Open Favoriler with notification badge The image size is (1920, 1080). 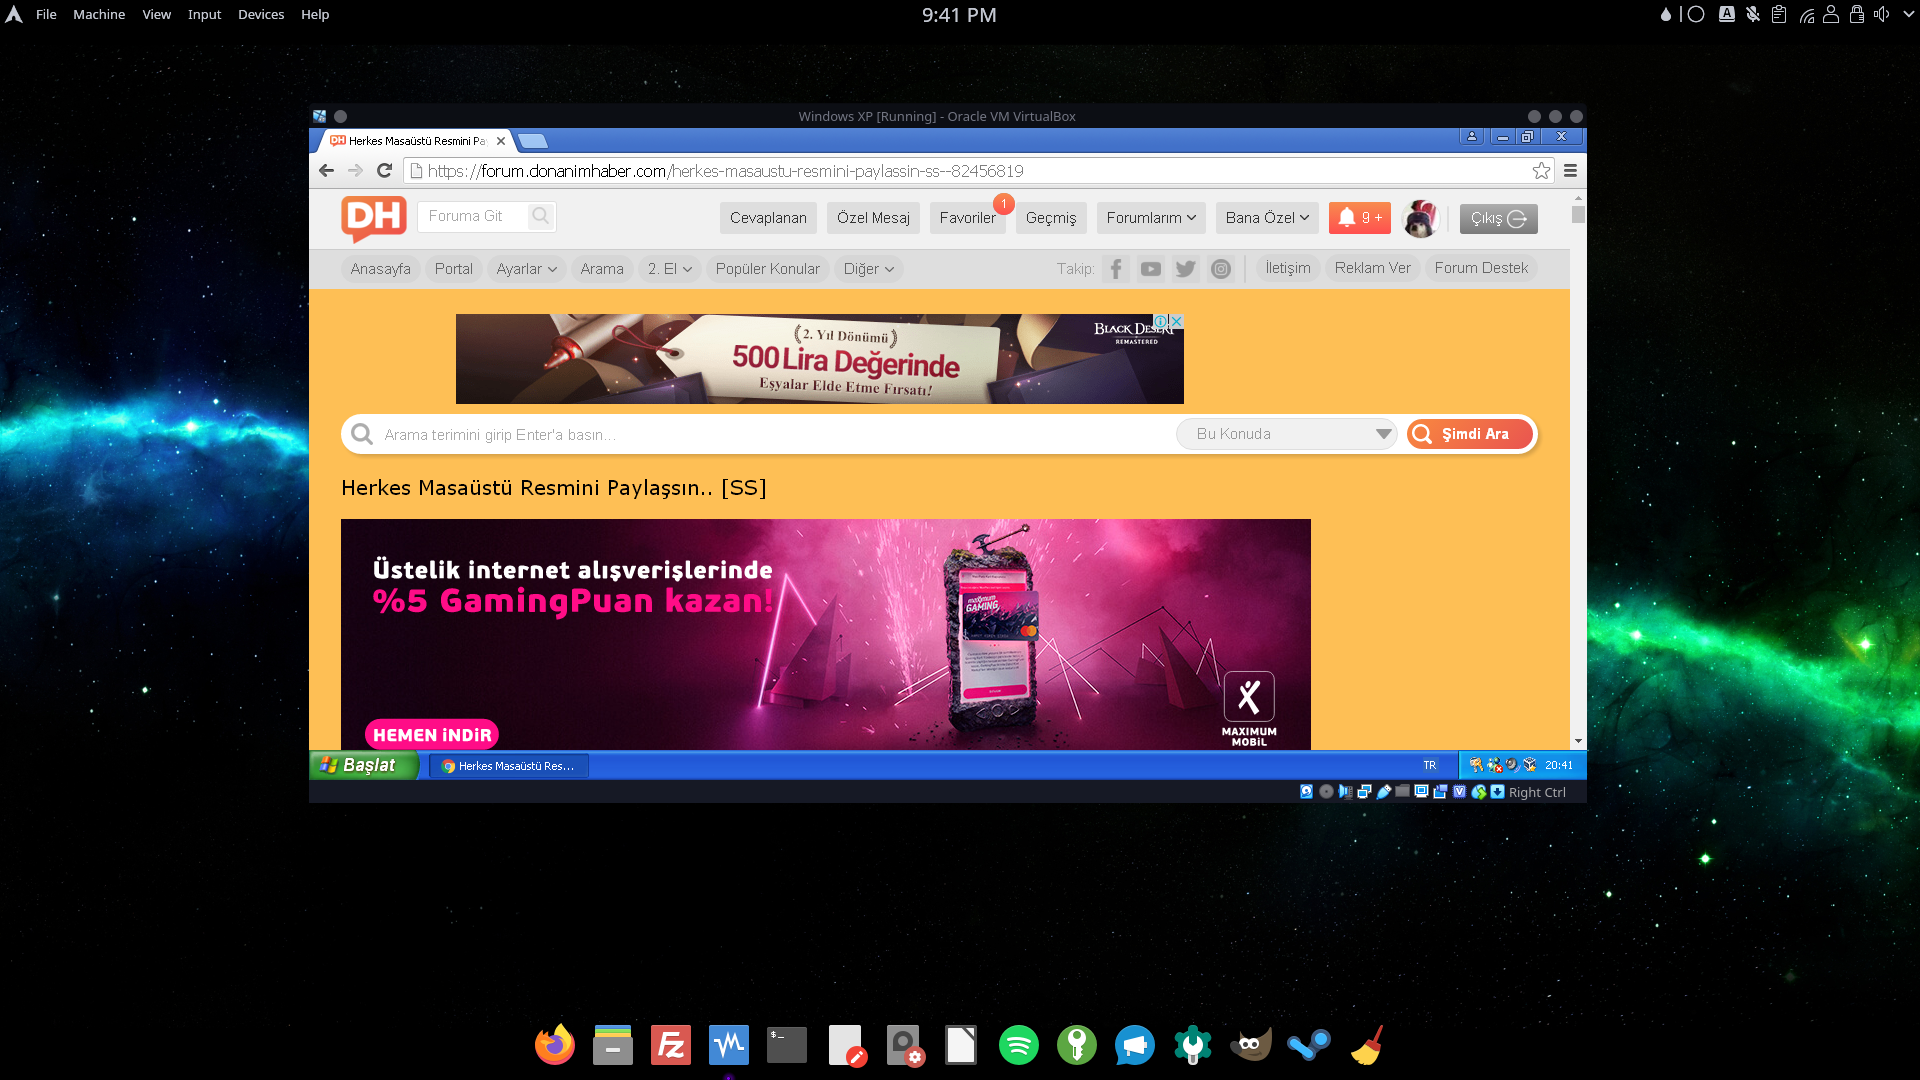pyautogui.click(x=967, y=218)
